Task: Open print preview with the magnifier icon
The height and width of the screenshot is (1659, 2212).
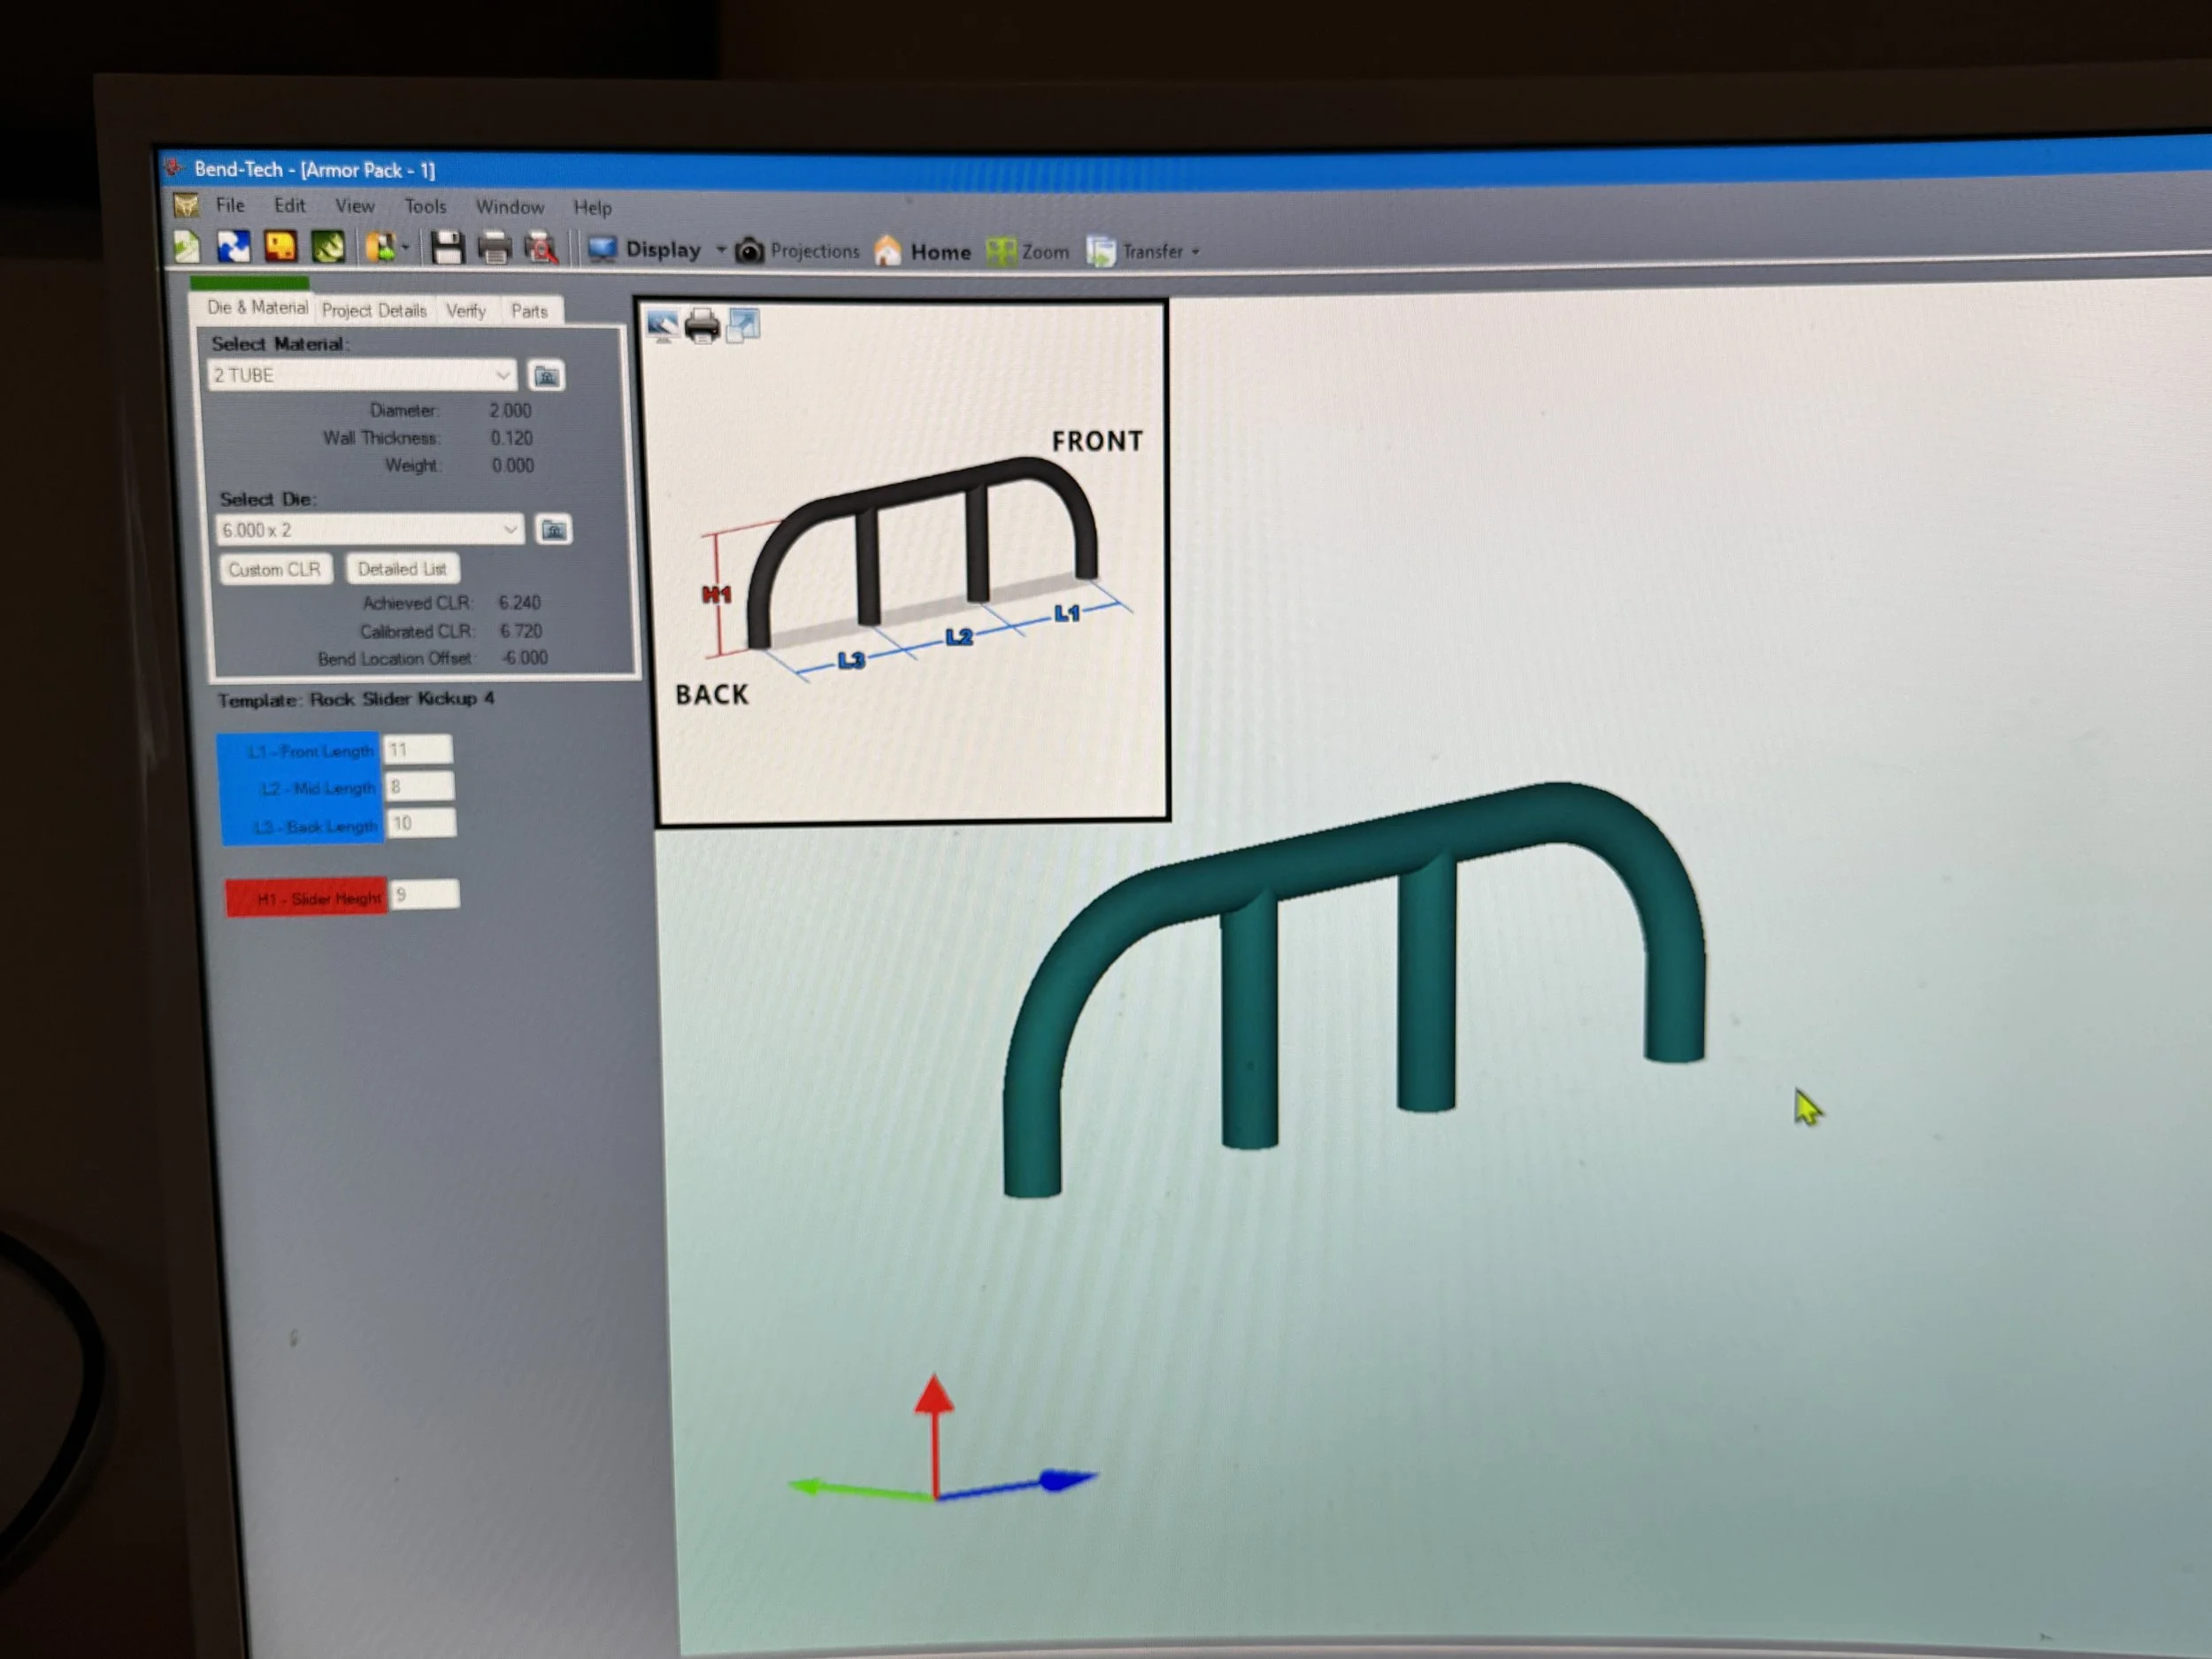Action: pos(541,248)
